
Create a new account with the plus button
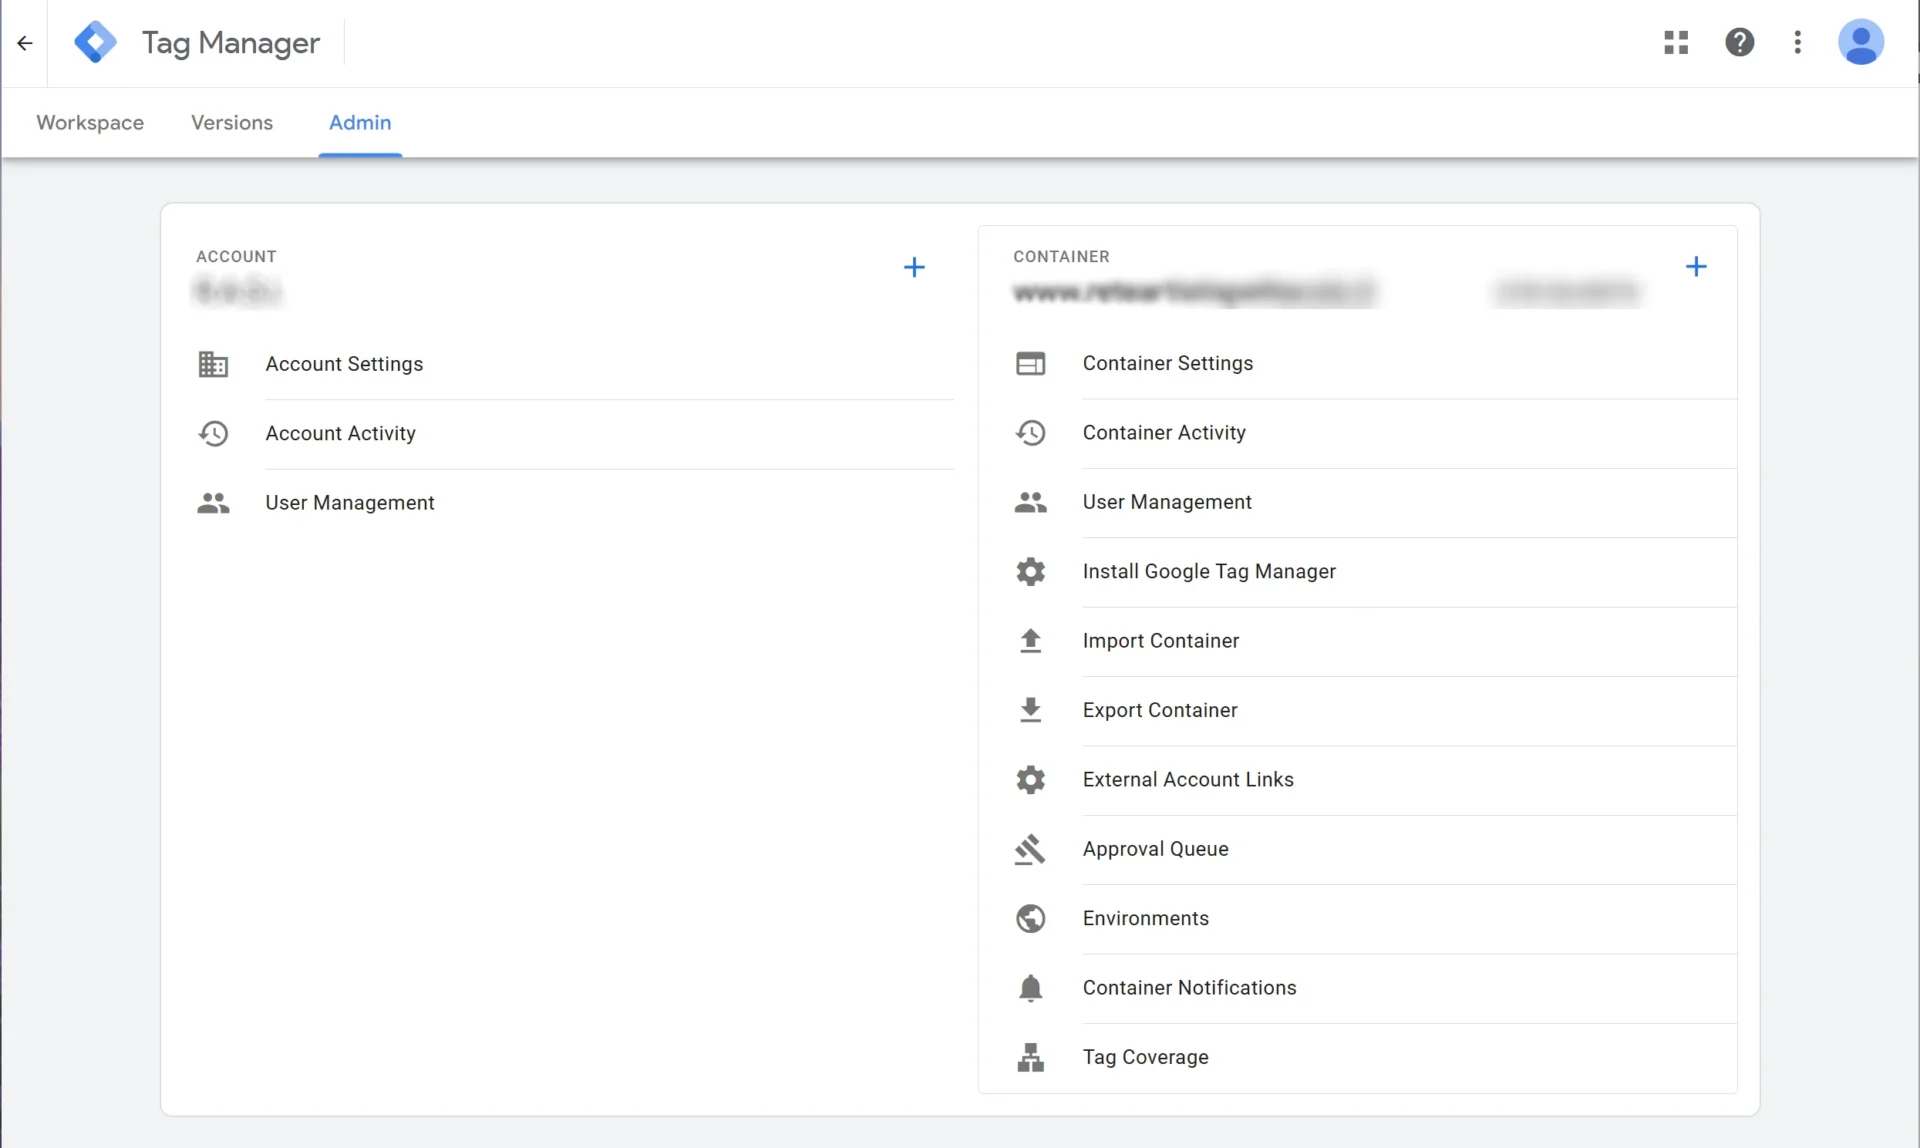(914, 267)
